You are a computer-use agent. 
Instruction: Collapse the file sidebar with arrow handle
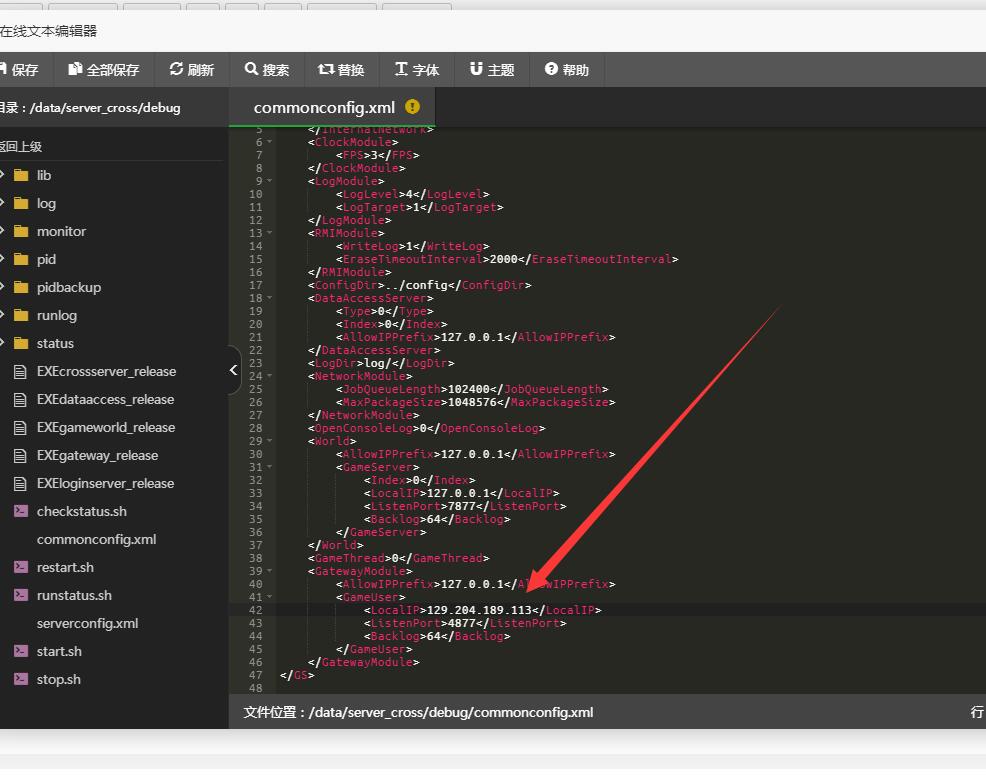pos(233,370)
